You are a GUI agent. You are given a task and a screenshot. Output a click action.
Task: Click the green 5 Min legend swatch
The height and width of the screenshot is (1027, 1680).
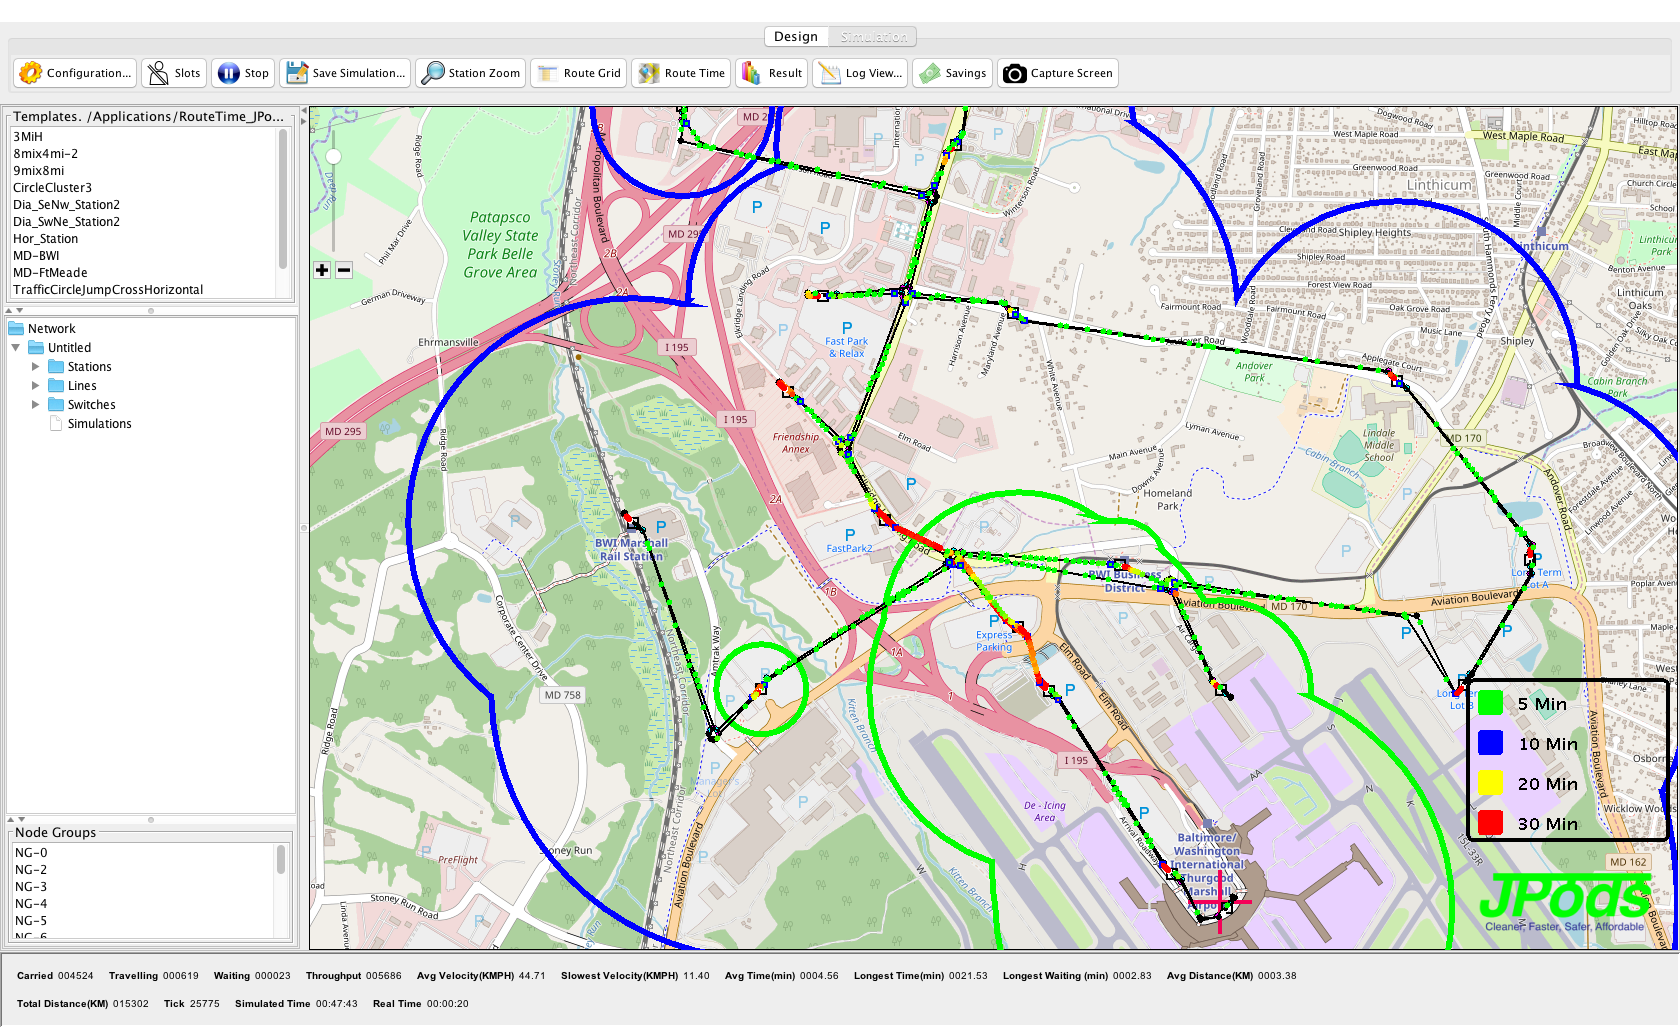point(1490,704)
